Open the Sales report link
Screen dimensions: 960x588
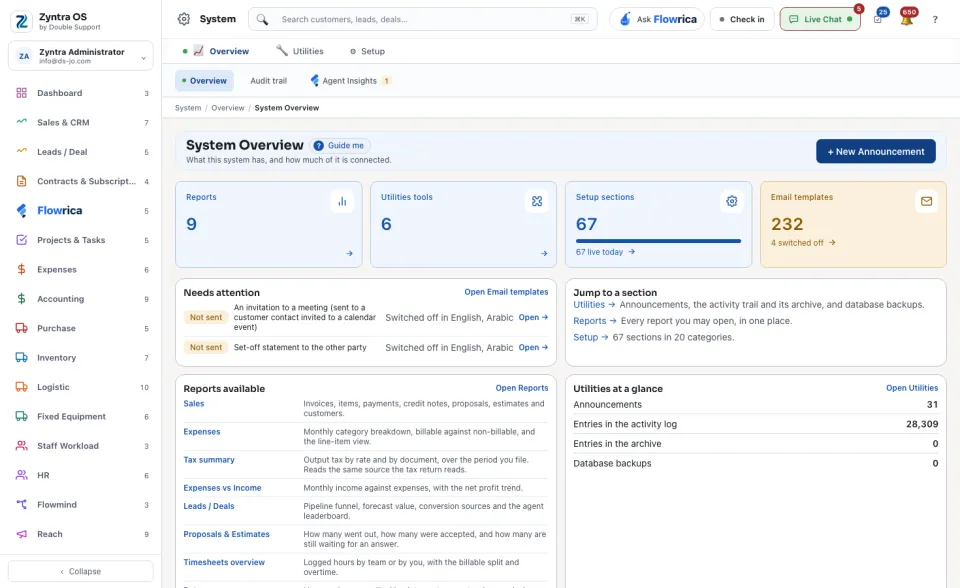coord(193,404)
